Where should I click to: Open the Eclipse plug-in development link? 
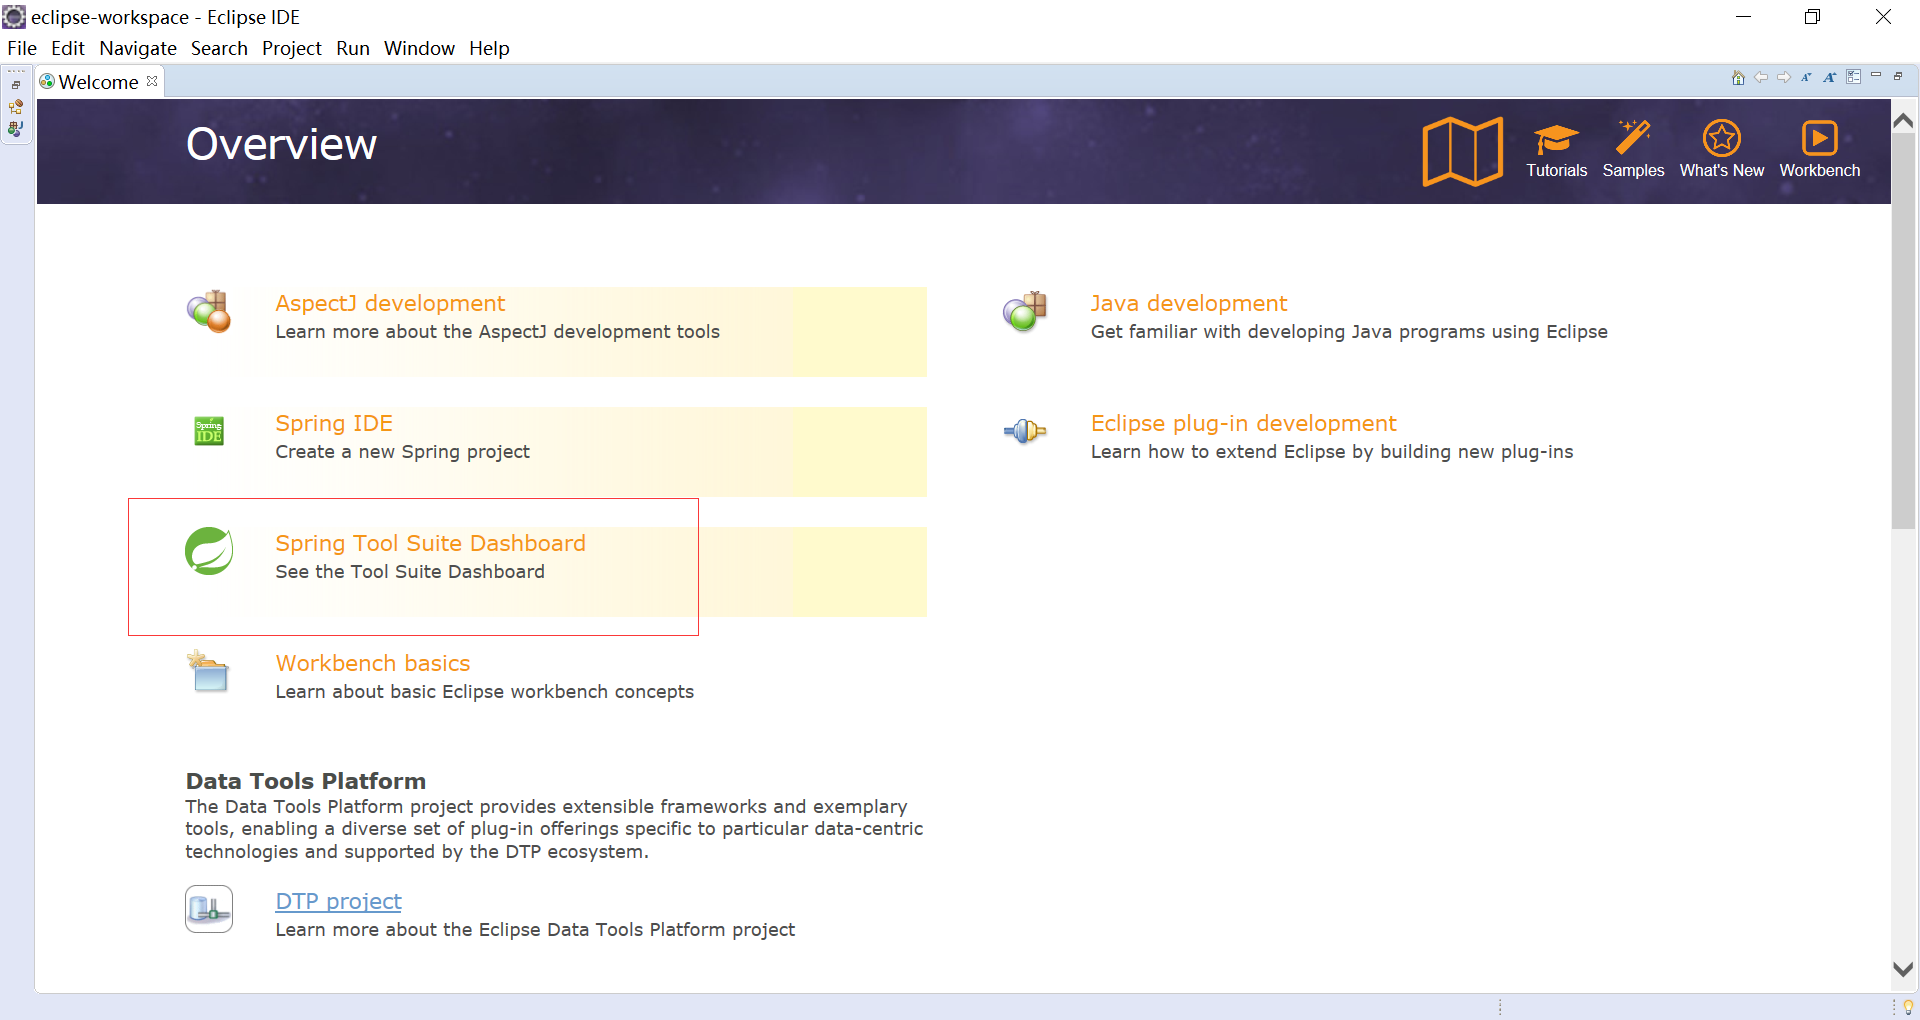(1243, 423)
